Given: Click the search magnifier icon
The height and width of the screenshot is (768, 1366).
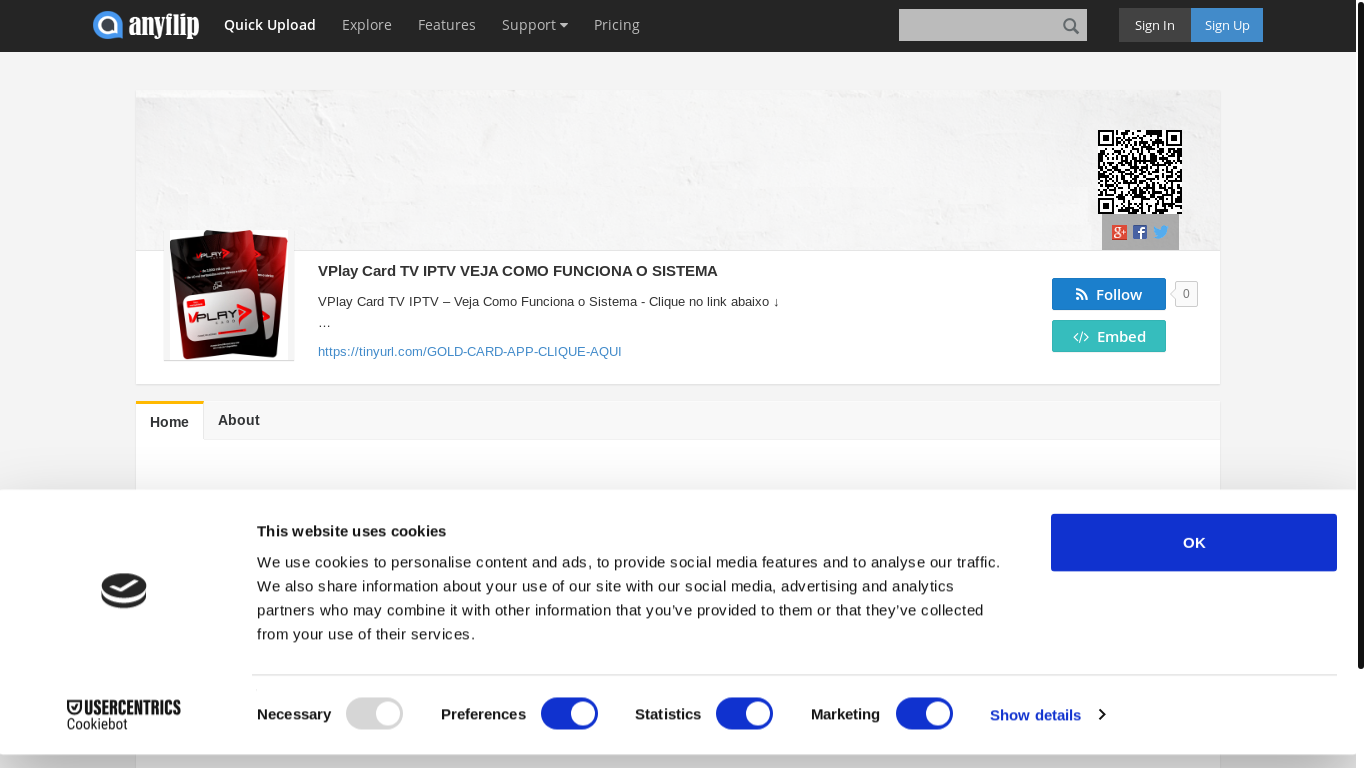Looking at the screenshot, I should 1071,26.
